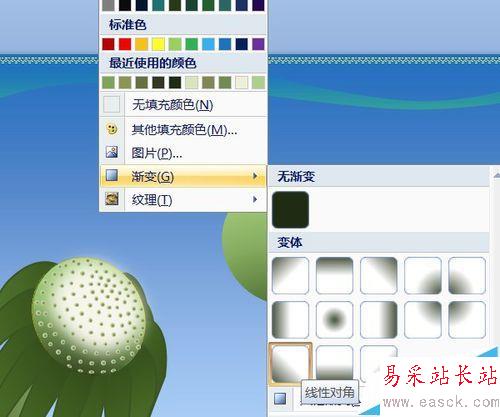The width and height of the screenshot is (500, 417).
Task: Select 图片(P)... fill option
Action: click(183, 153)
